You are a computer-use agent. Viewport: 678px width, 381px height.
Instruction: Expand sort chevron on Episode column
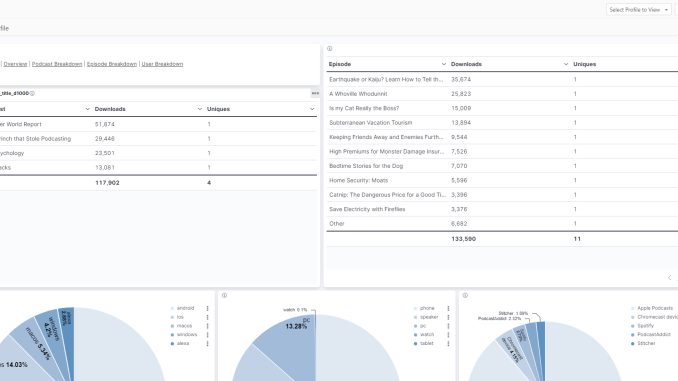(x=443, y=64)
